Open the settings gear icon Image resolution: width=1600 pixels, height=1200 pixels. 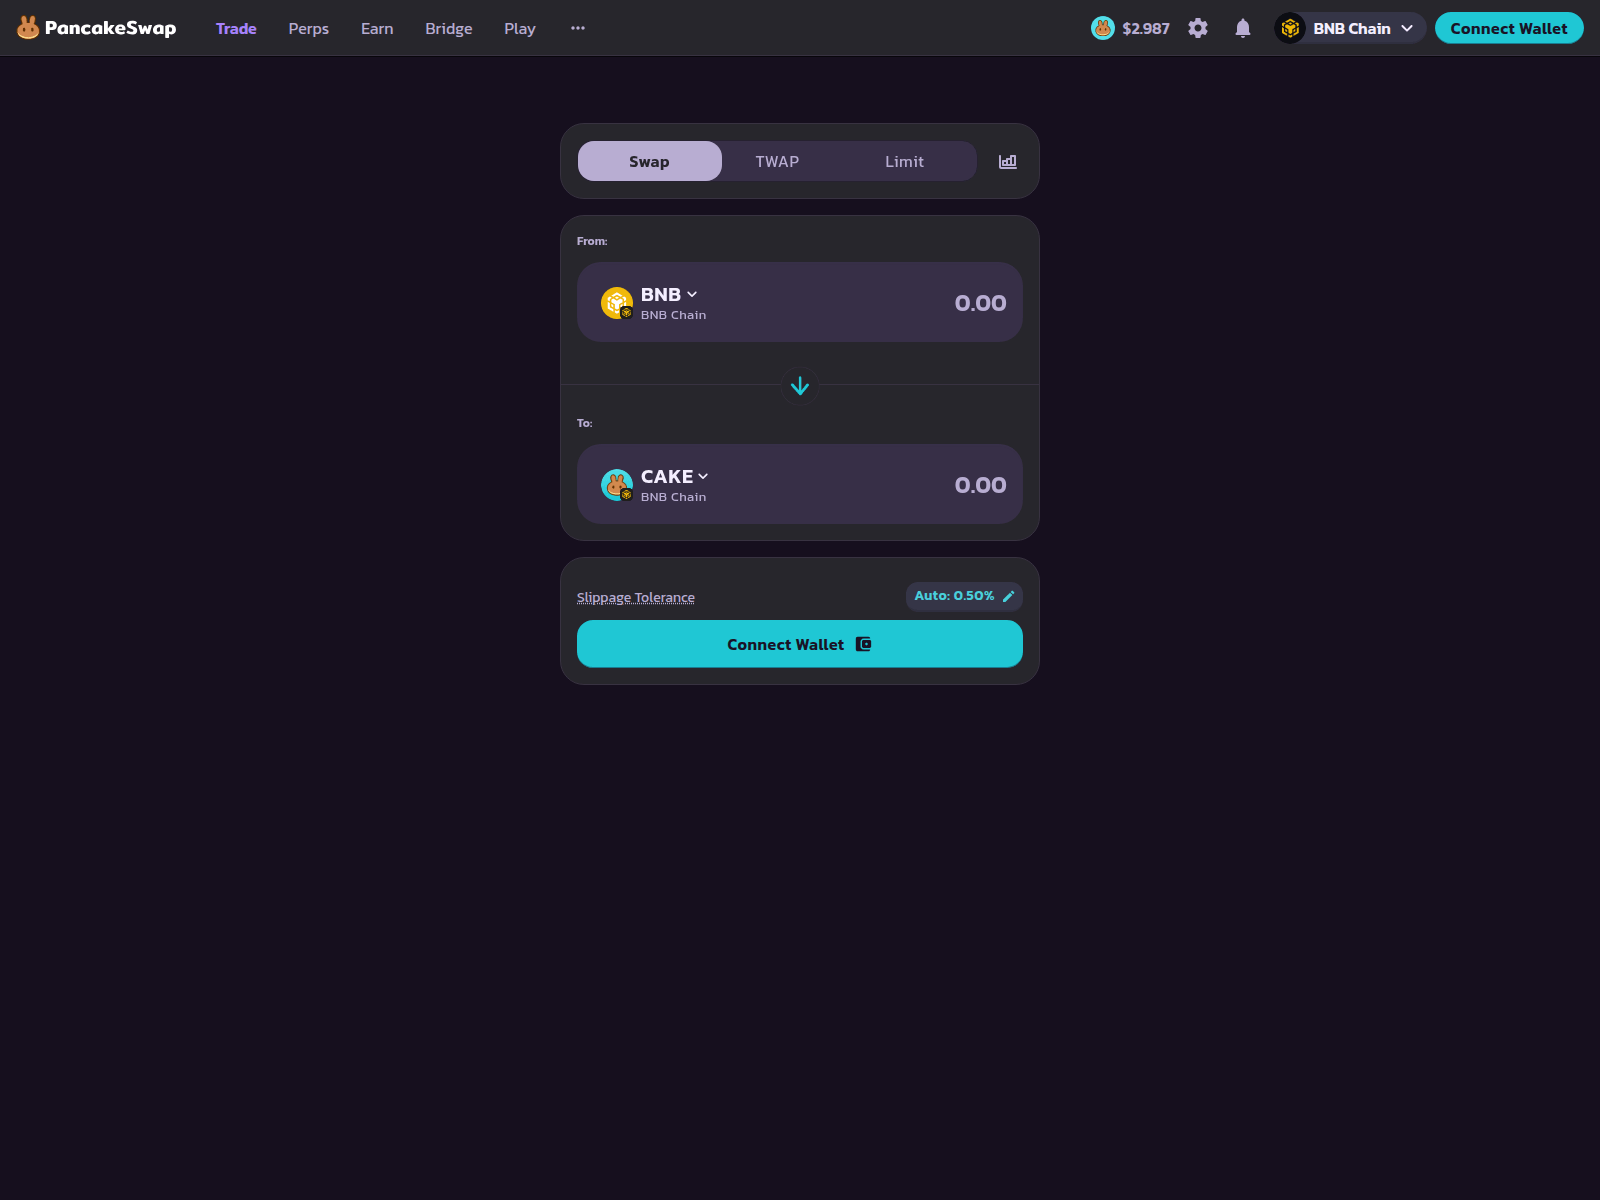coord(1198,28)
